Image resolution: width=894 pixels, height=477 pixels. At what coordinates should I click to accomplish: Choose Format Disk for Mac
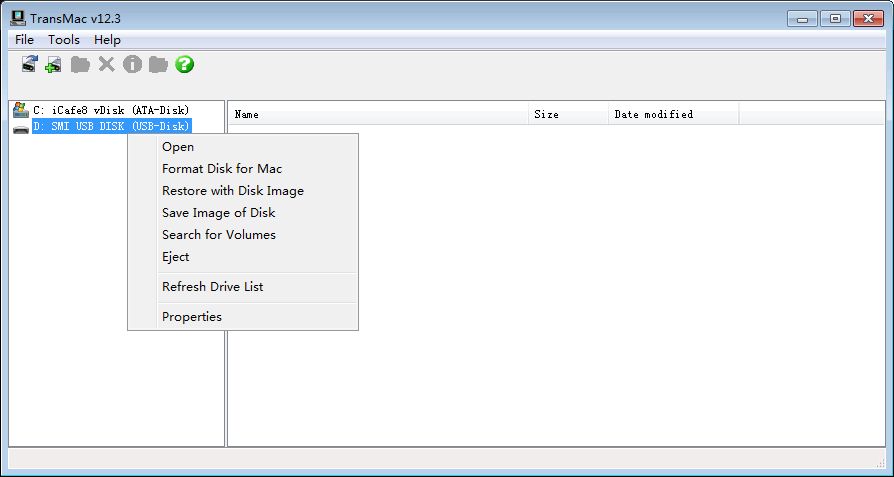(x=222, y=169)
